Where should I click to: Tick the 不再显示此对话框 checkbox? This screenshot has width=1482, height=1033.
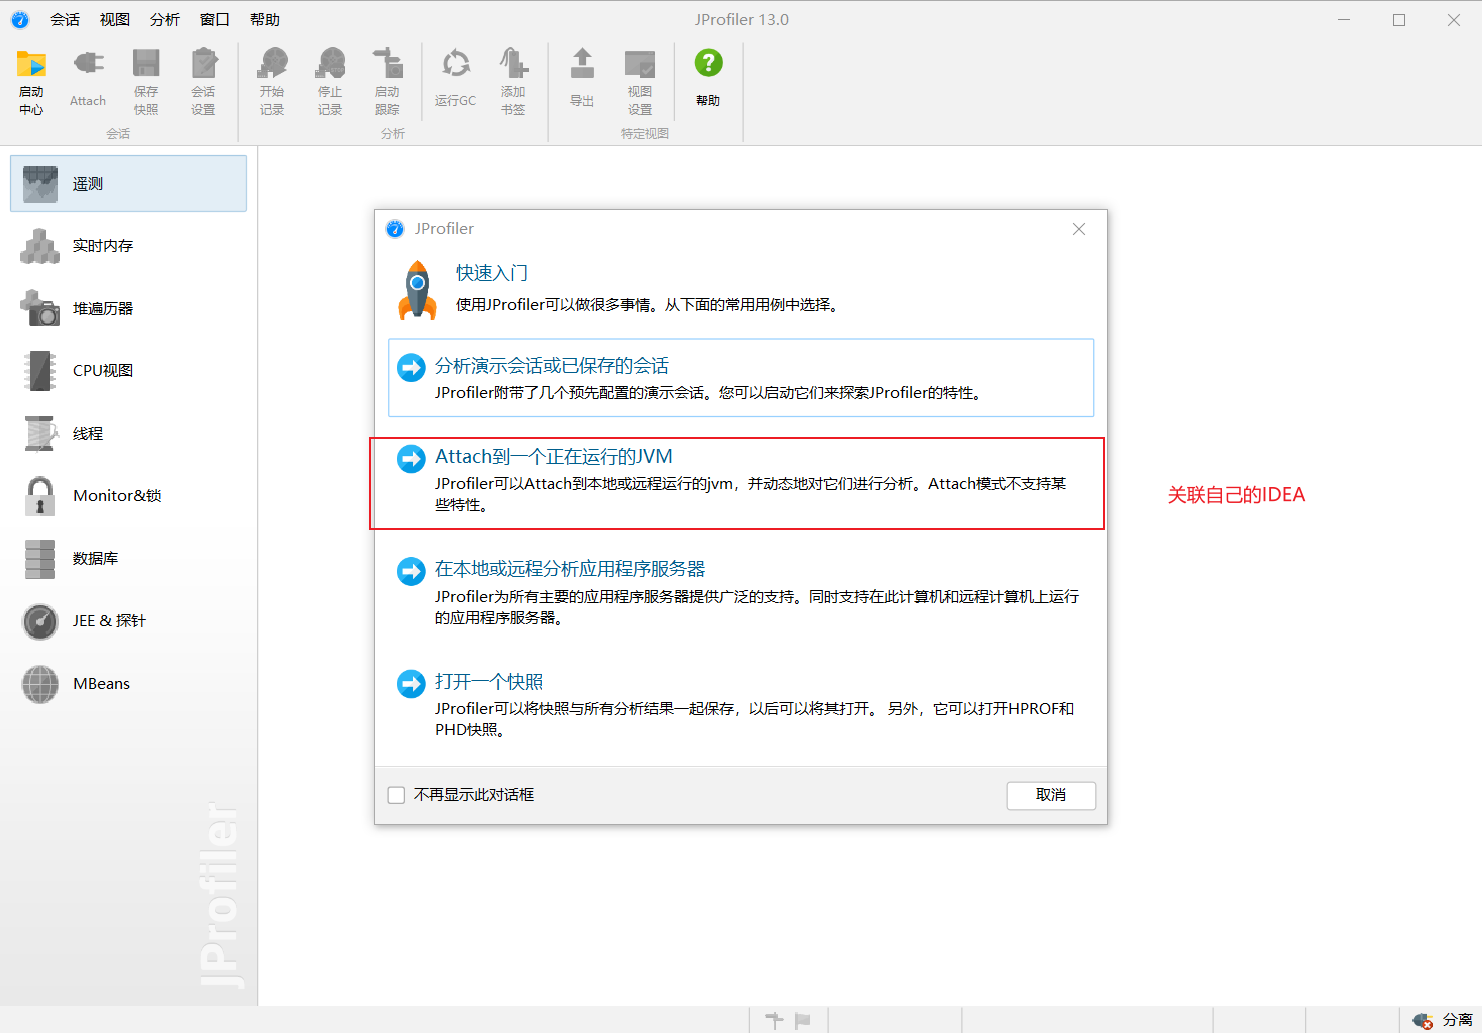pyautogui.click(x=396, y=795)
